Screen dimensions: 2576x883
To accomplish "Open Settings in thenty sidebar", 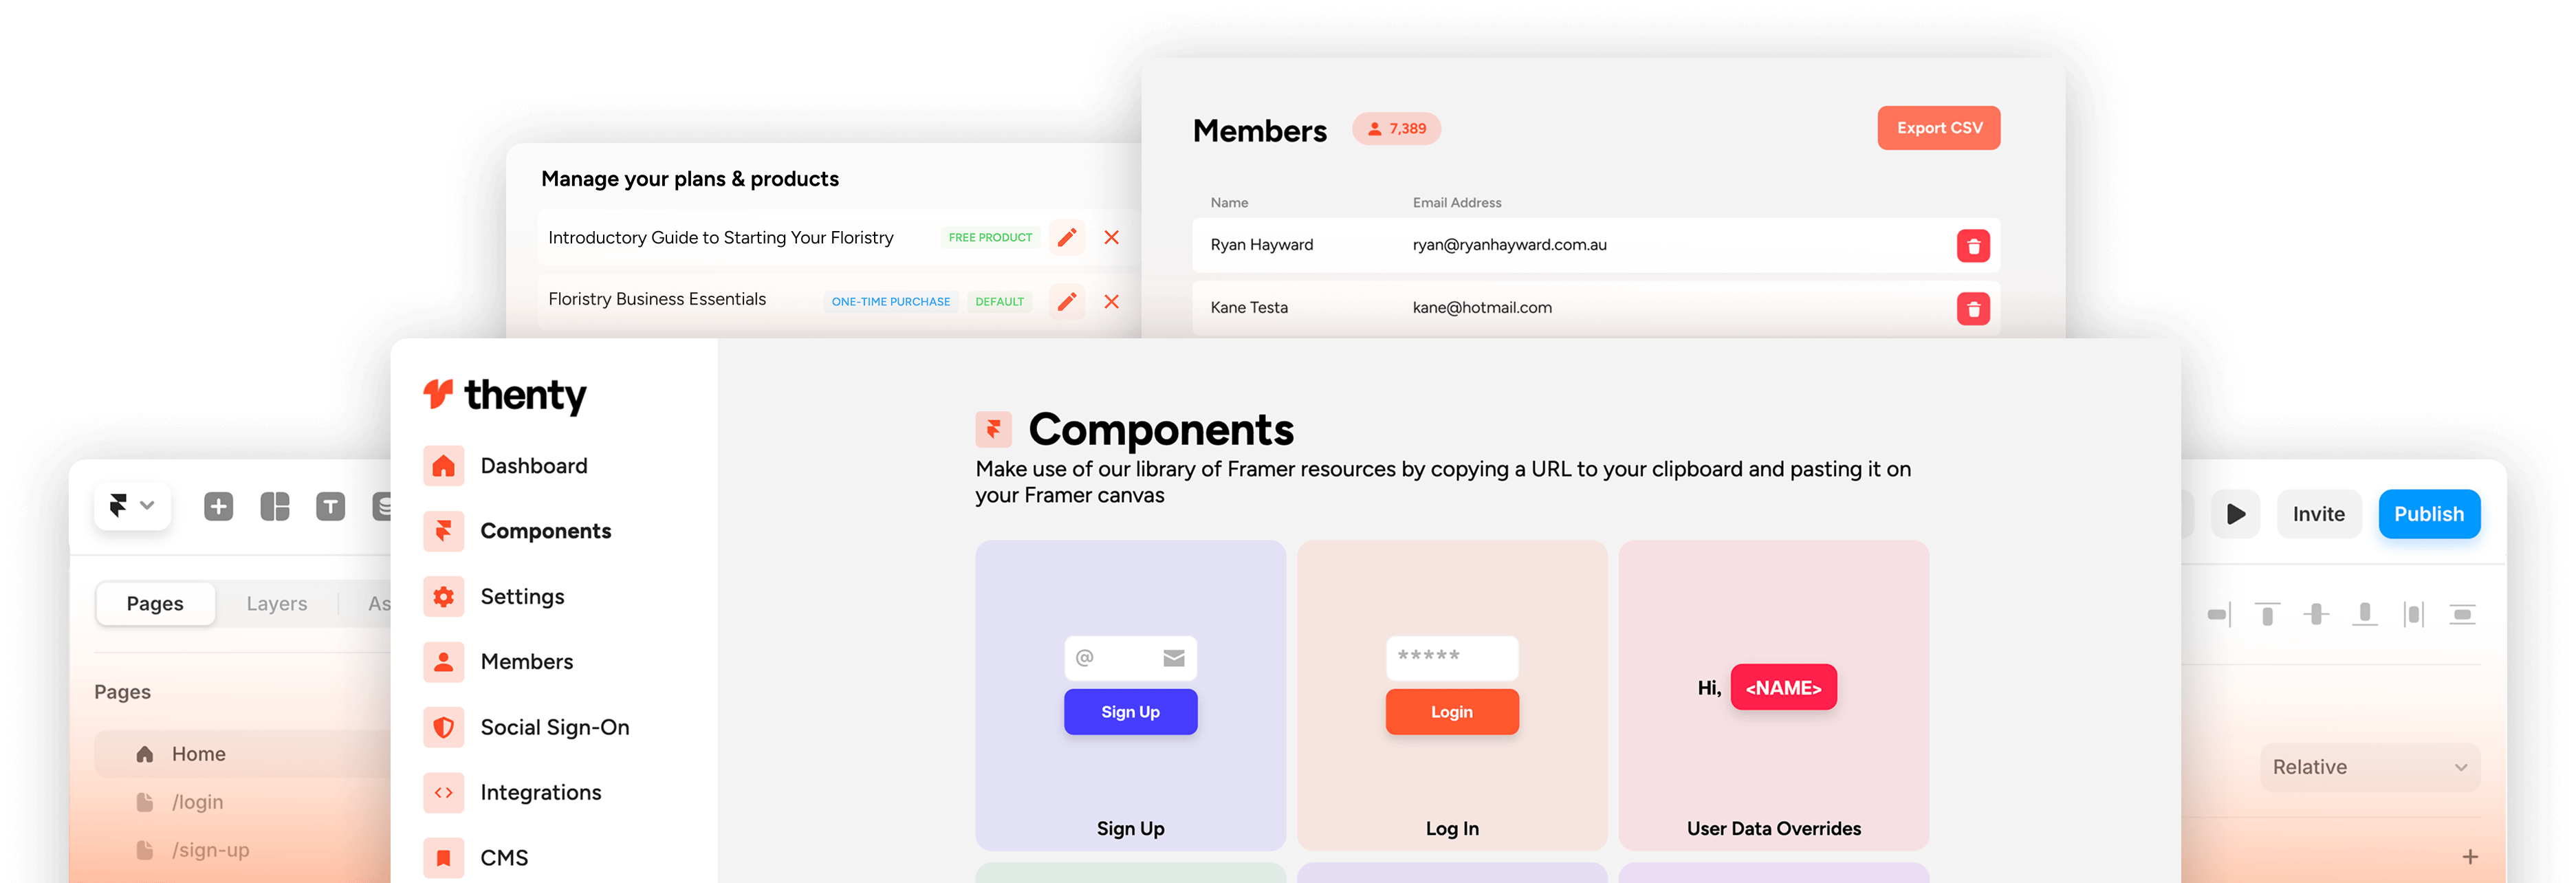I will point(522,597).
